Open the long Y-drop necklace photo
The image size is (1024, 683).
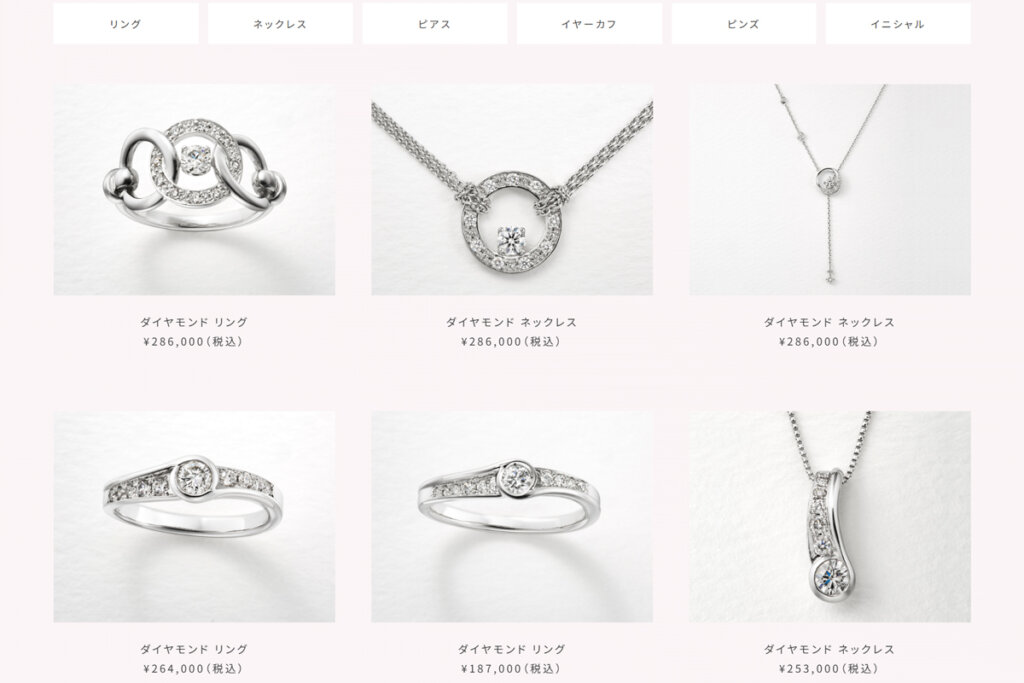(830, 189)
